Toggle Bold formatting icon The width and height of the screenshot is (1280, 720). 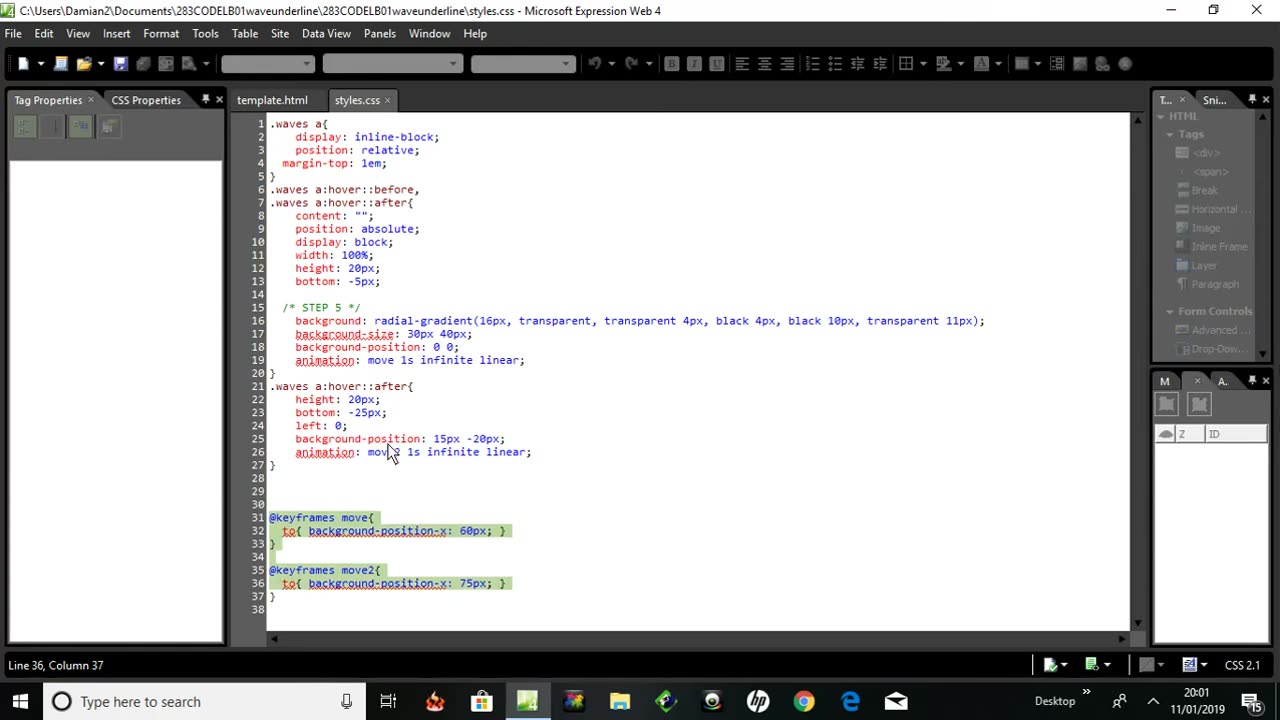pyautogui.click(x=672, y=64)
